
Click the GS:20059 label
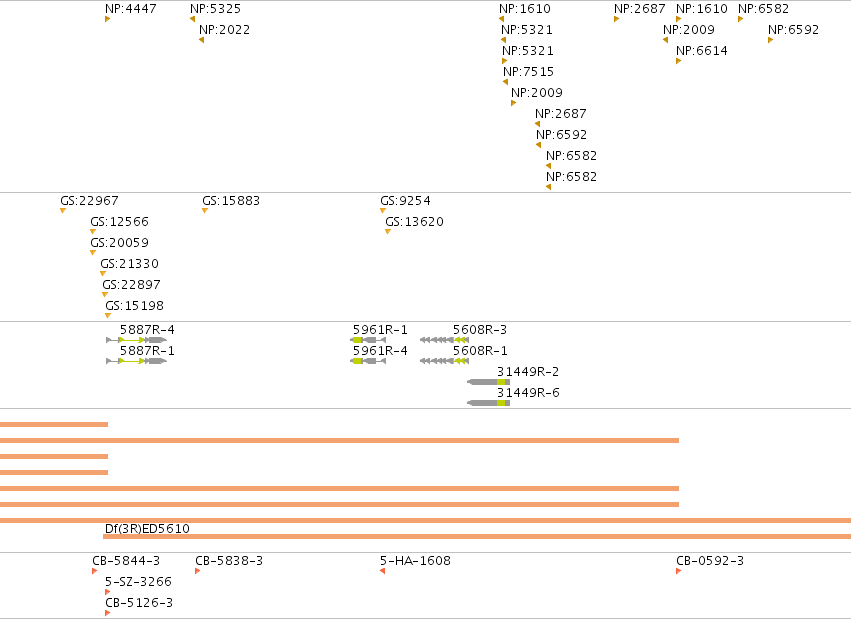tap(119, 243)
